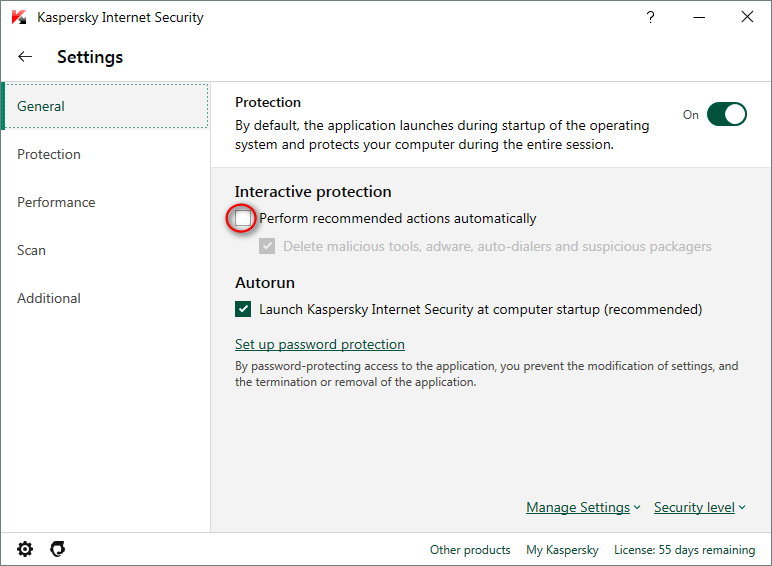Switch to the Protection settings section

point(49,154)
